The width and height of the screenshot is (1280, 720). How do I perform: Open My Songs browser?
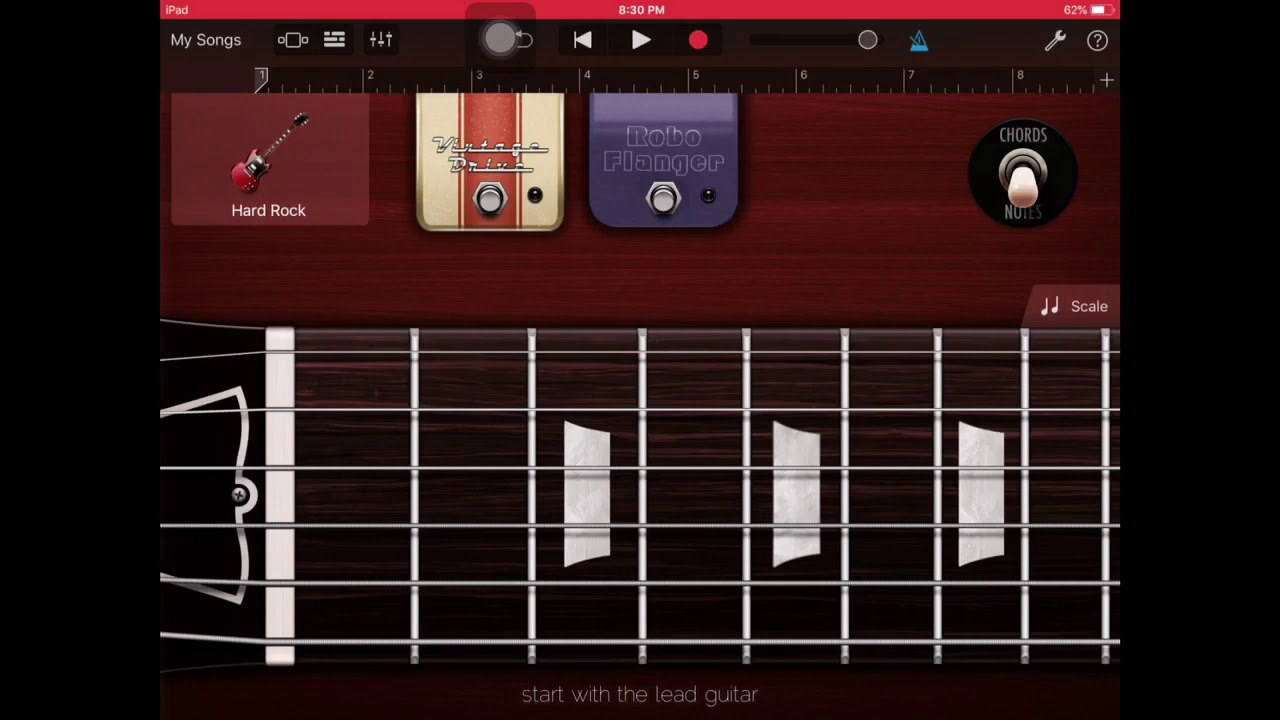205,40
